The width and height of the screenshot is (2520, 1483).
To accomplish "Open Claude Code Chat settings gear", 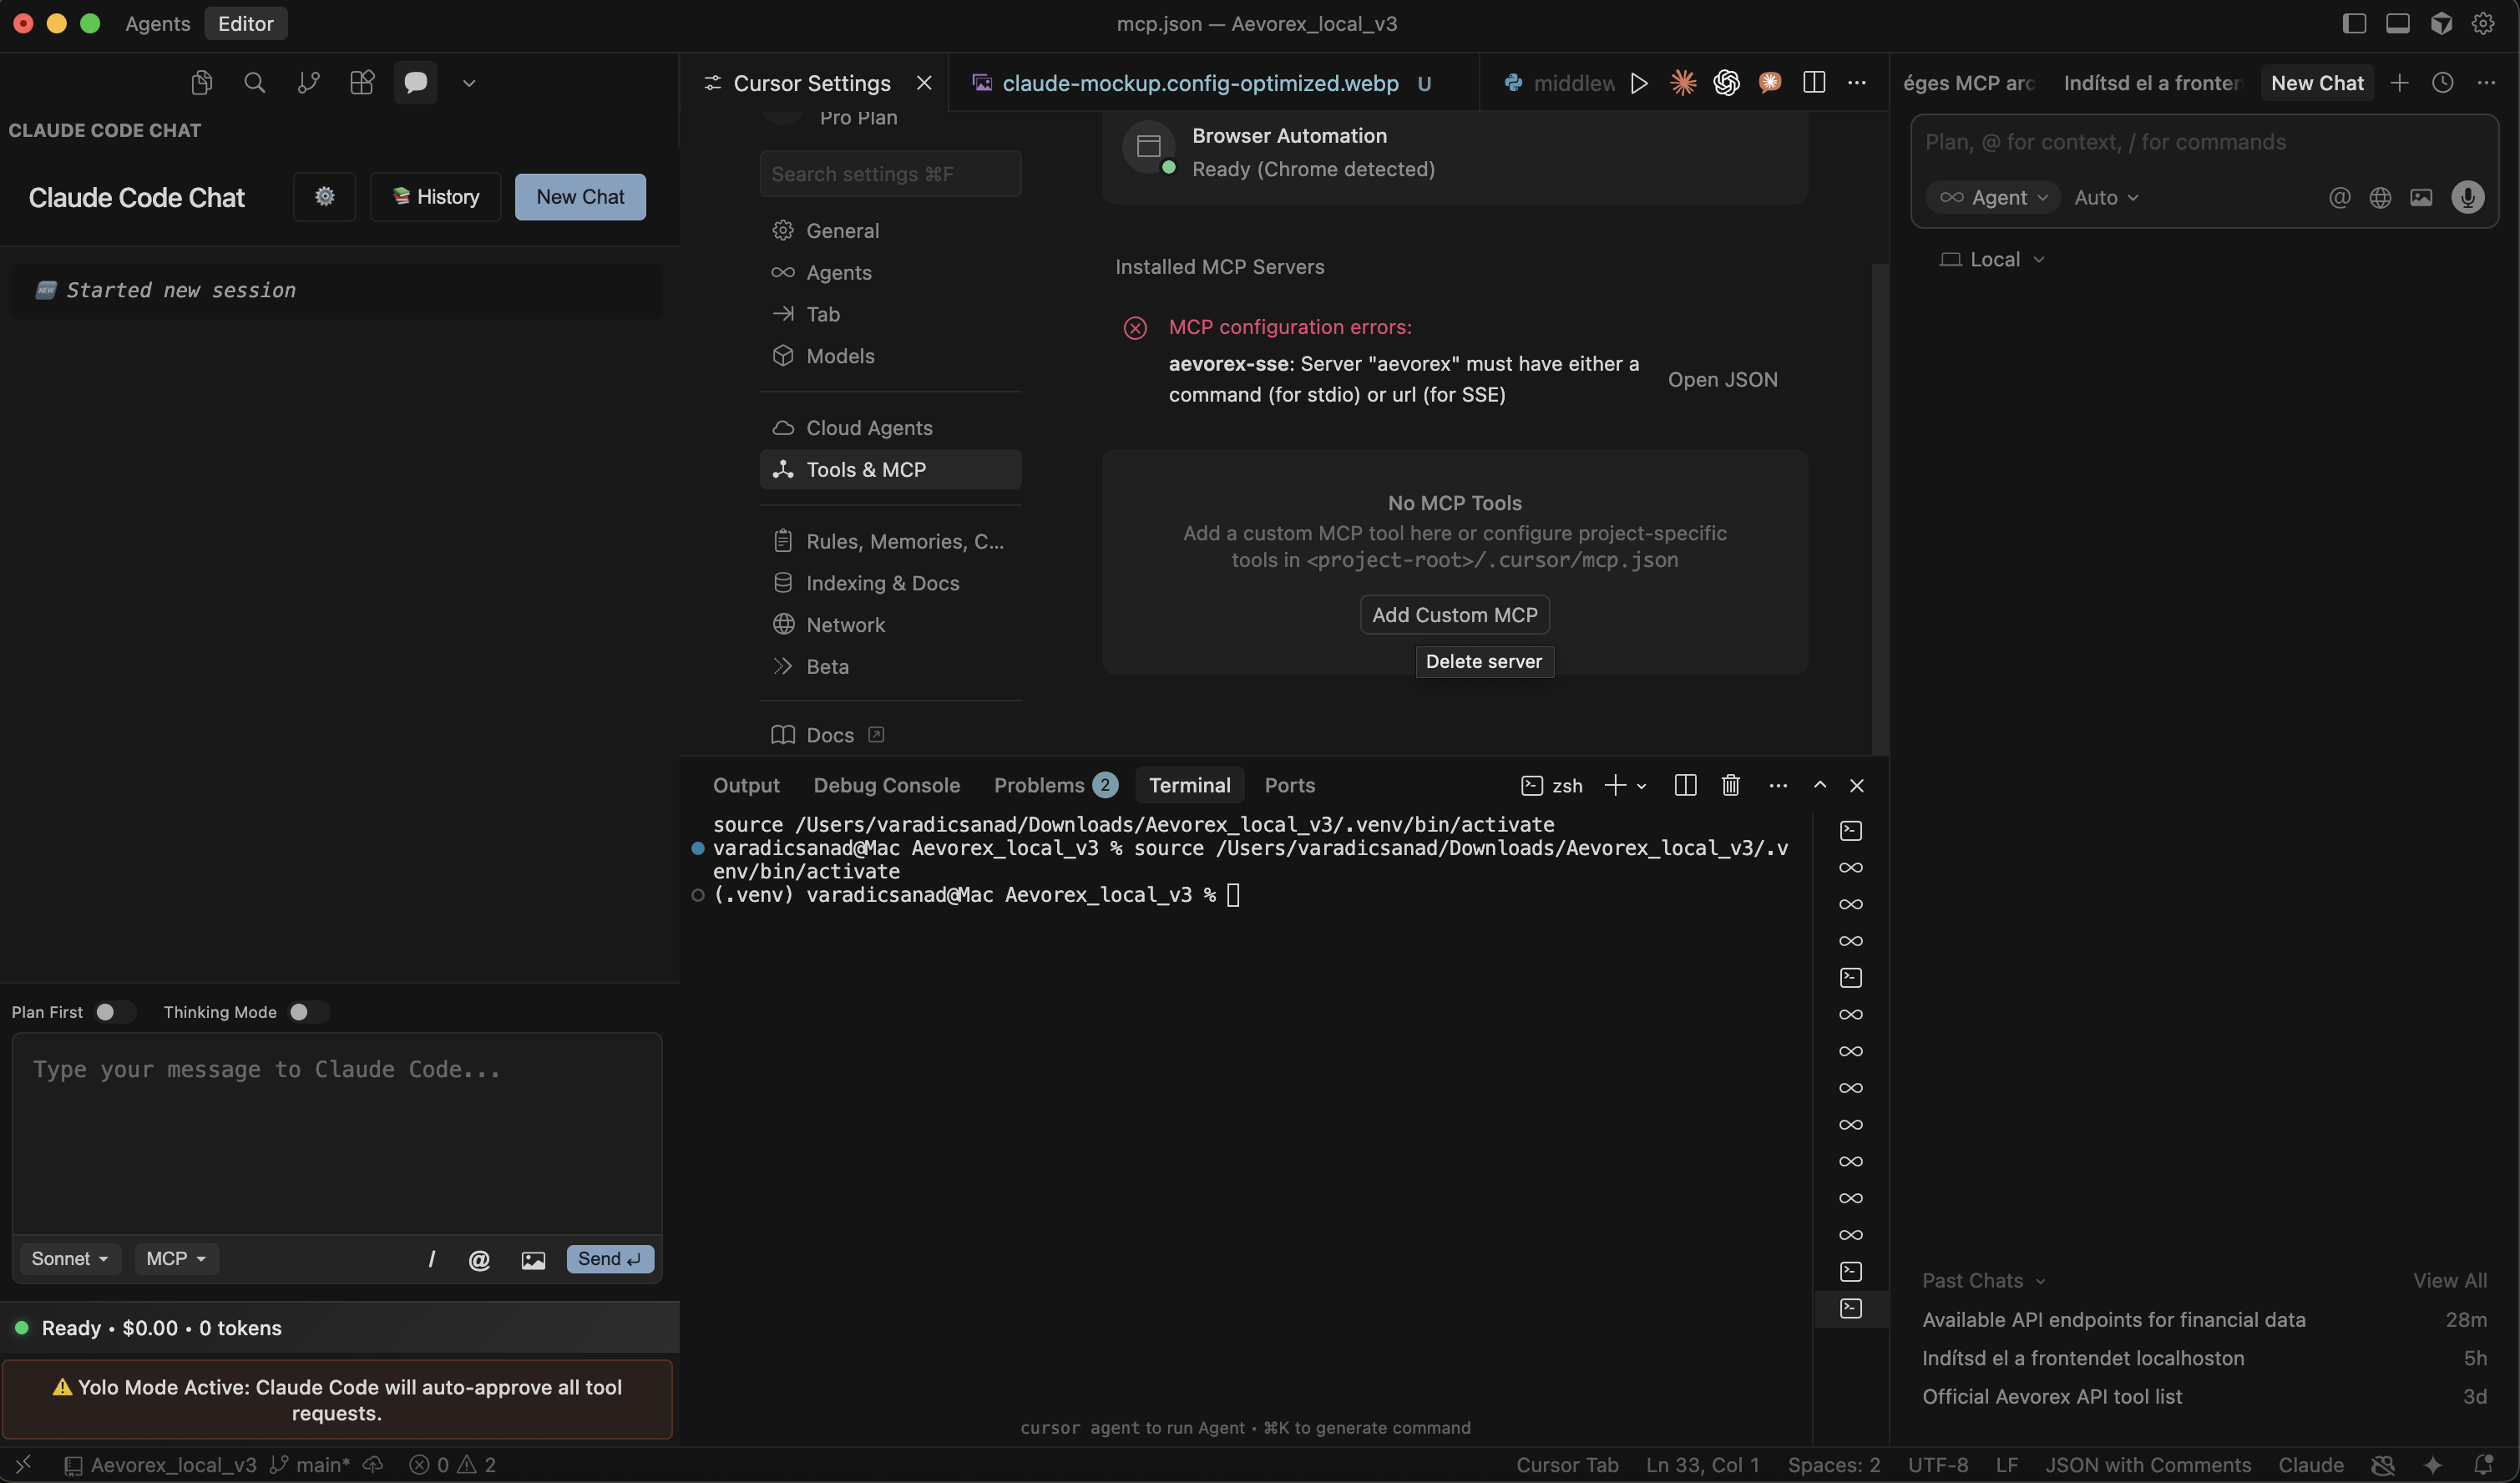I will 324,196.
